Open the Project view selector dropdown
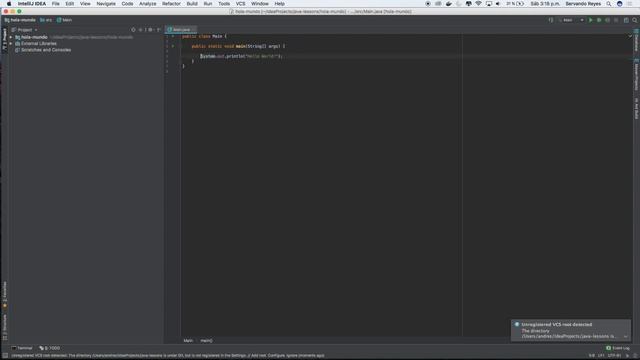The height and width of the screenshot is (360, 640). pyautogui.click(x=25, y=30)
